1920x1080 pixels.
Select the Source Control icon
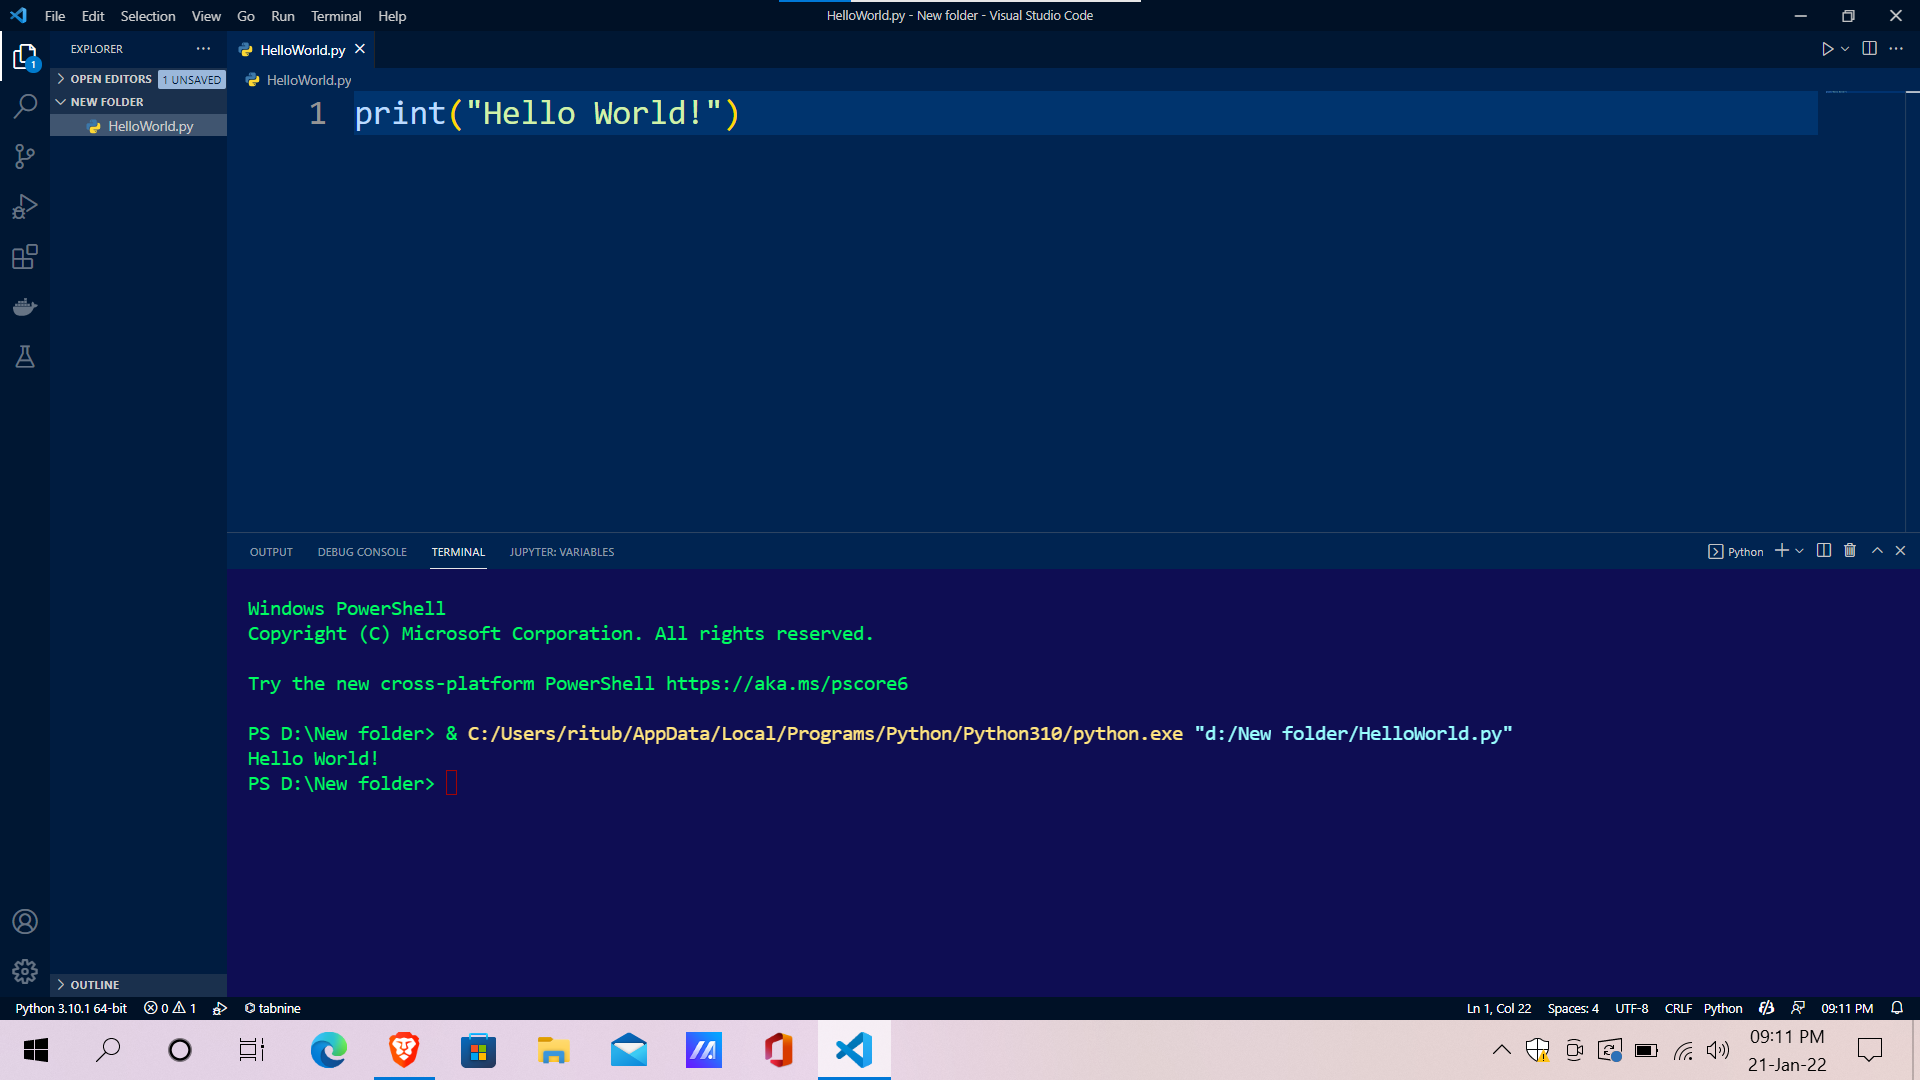(25, 156)
